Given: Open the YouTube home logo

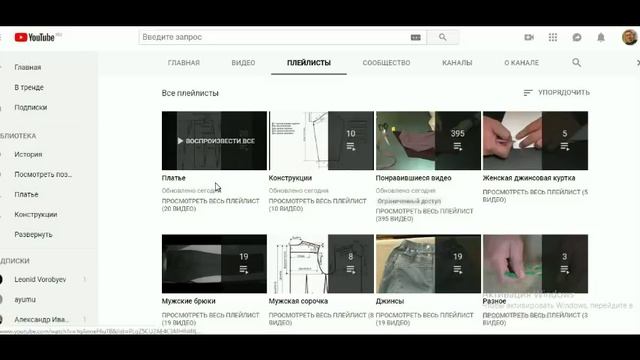Looking at the screenshot, I should [35, 37].
